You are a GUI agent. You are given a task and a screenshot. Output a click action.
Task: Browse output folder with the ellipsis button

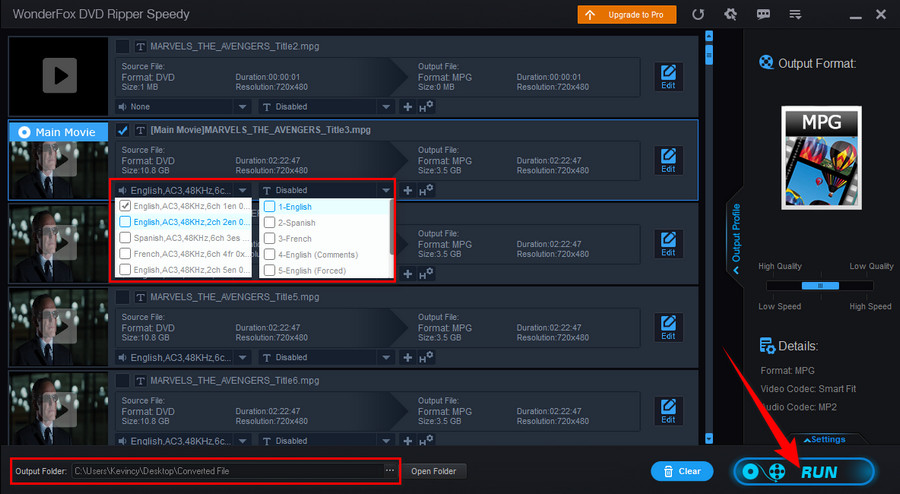(390, 470)
